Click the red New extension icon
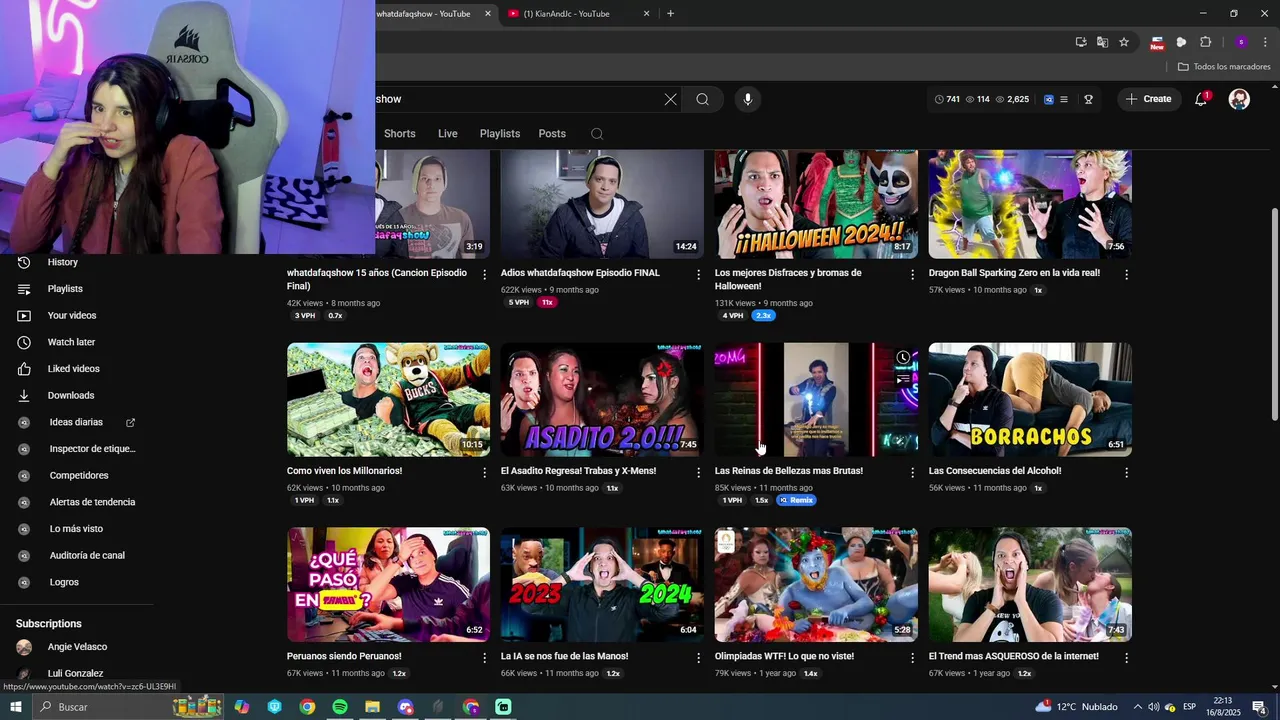The width and height of the screenshot is (1280, 720). (x=1157, y=42)
